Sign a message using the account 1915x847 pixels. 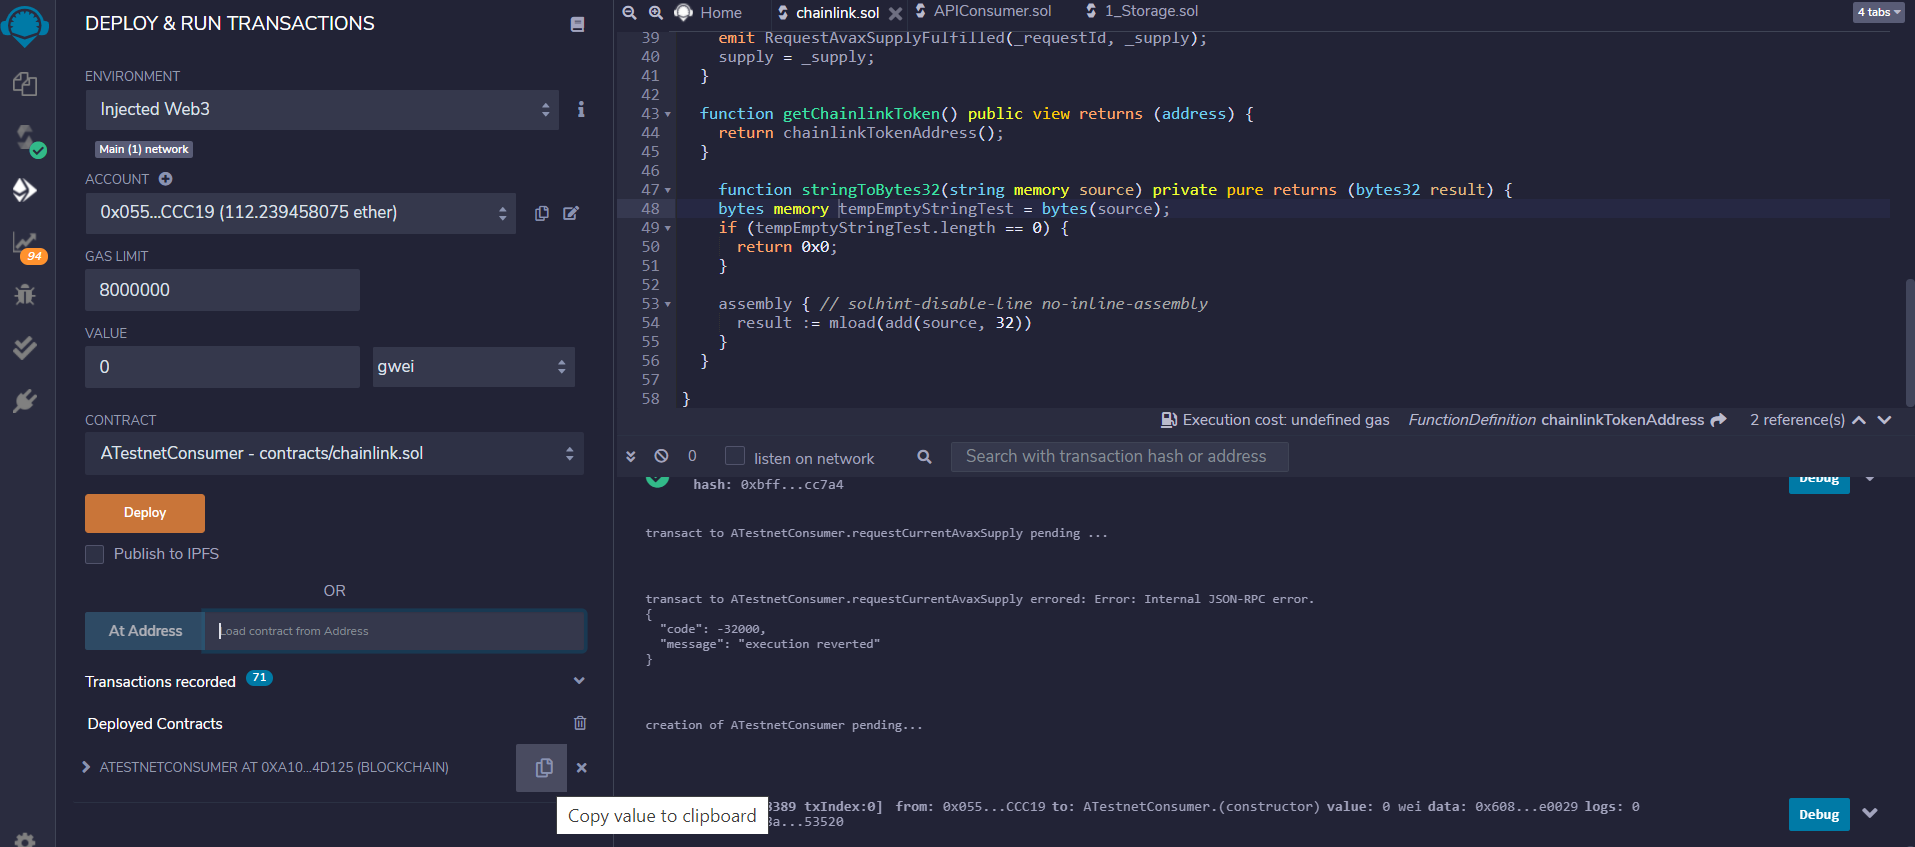tap(571, 213)
